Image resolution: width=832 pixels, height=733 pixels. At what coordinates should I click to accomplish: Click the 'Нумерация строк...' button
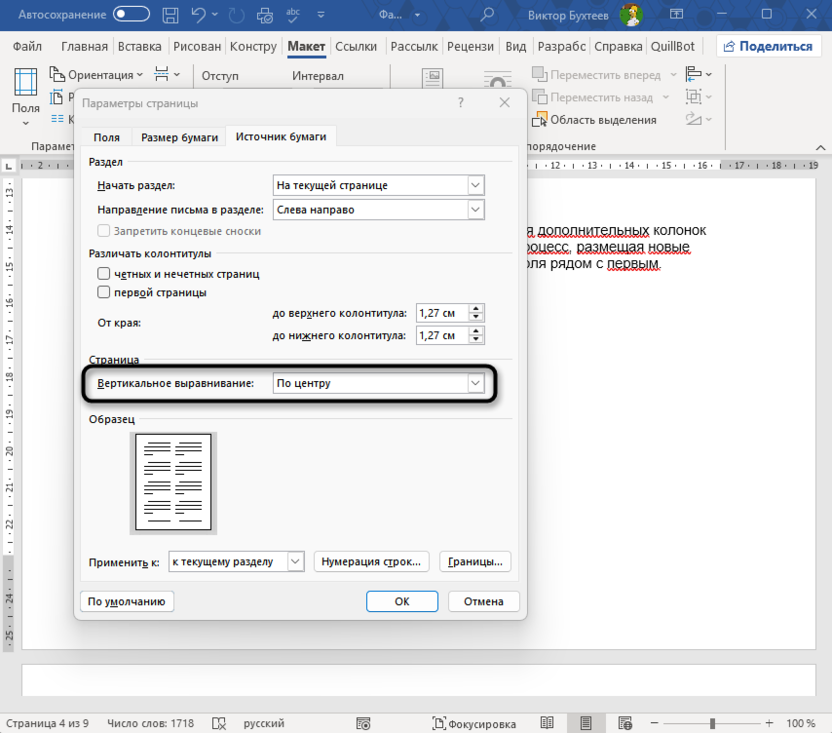pyautogui.click(x=373, y=562)
